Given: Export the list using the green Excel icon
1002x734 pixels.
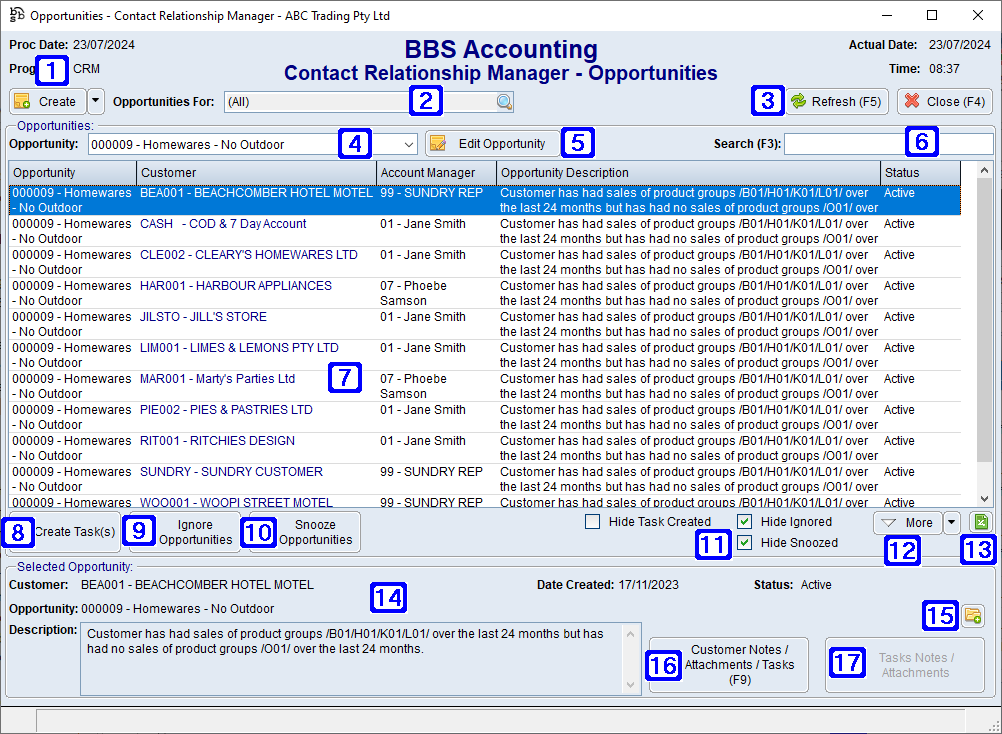Looking at the screenshot, I should pyautogui.click(x=981, y=521).
